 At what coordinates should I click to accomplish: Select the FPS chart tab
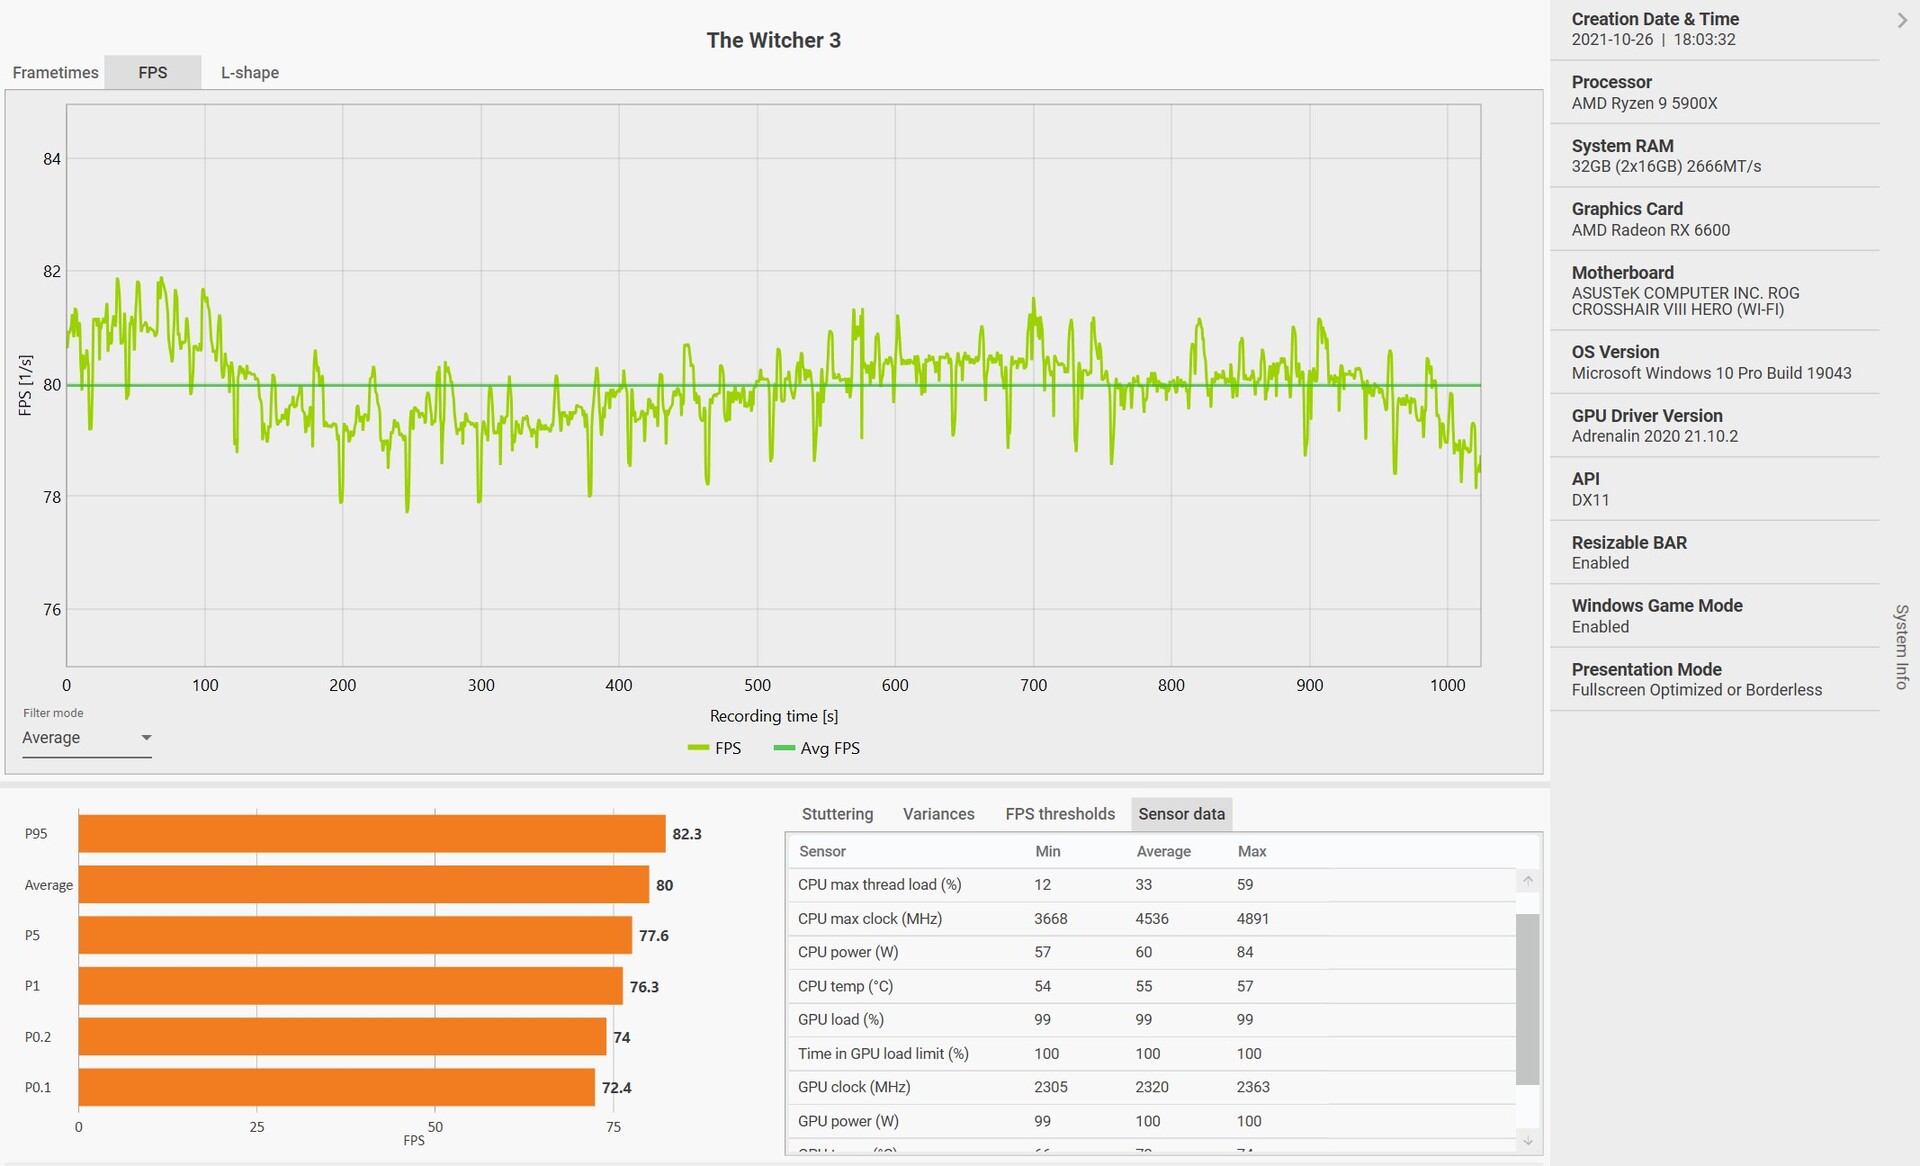pyautogui.click(x=153, y=72)
